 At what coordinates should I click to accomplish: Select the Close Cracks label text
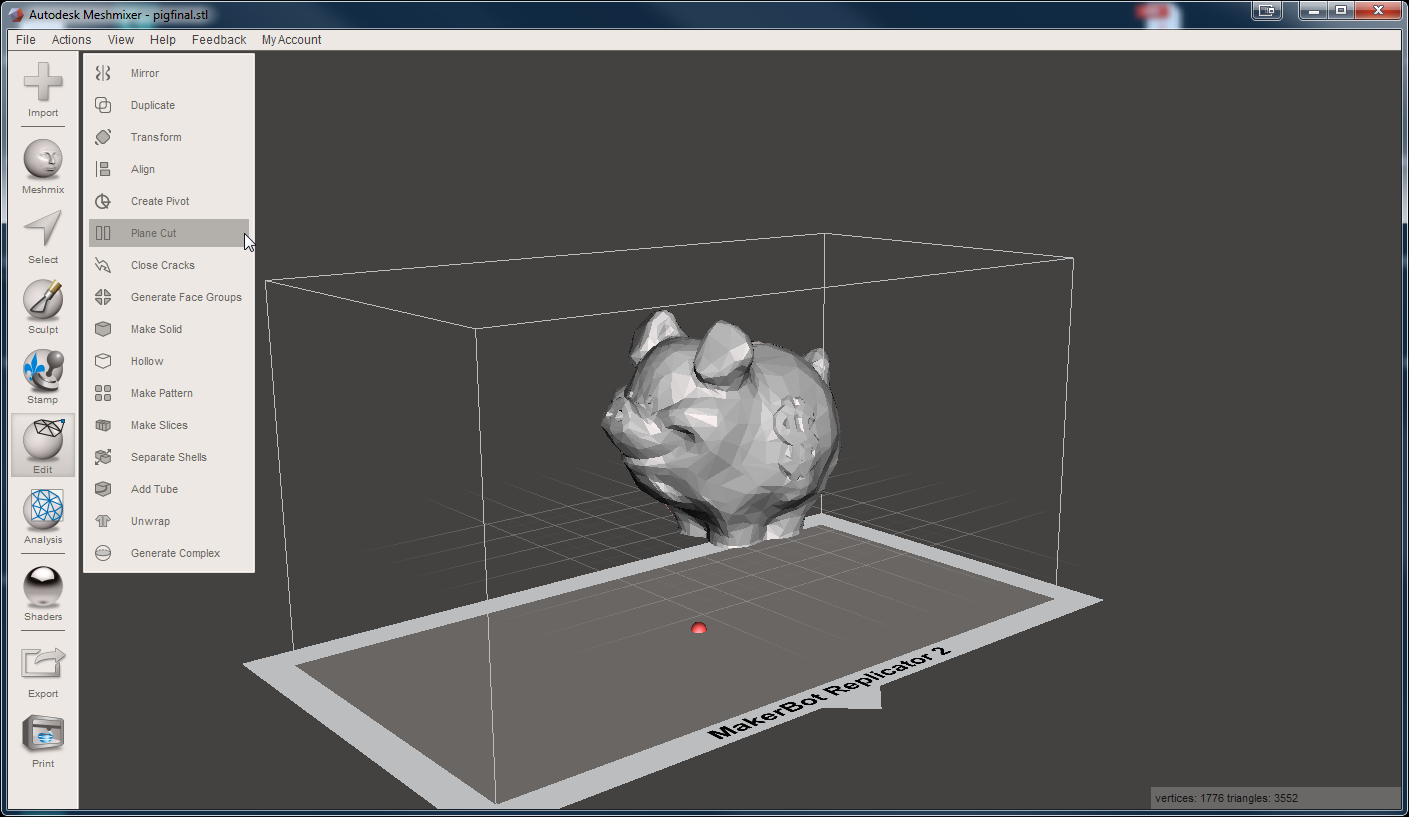coord(163,265)
